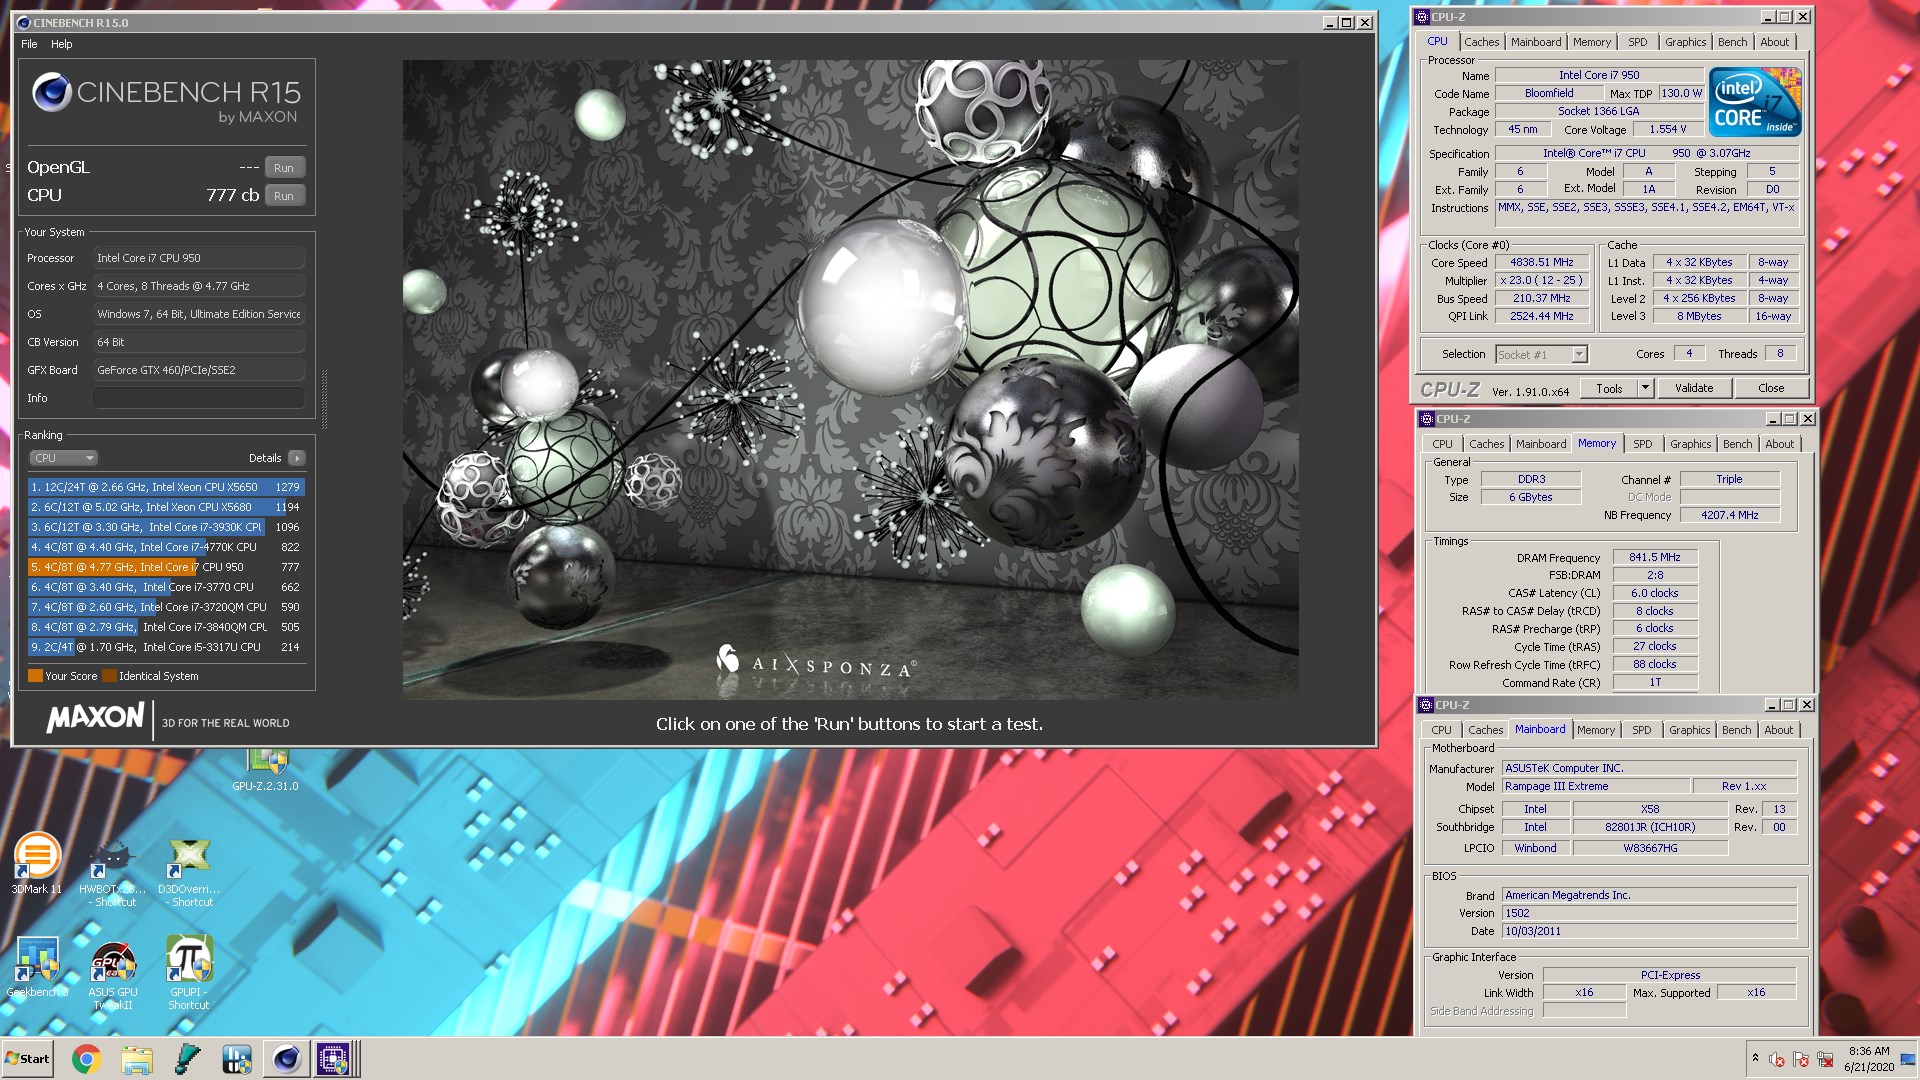The width and height of the screenshot is (1920, 1080).
Task: Open the File menu in Cinebench
Action: [x=29, y=44]
